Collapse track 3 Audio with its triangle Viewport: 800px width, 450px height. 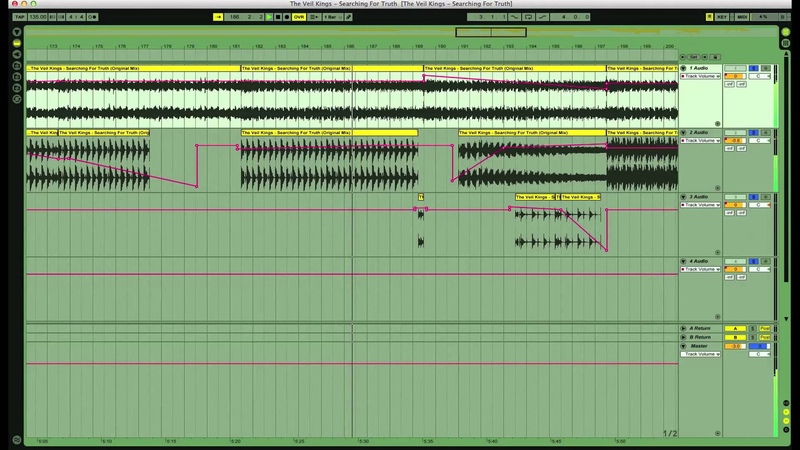pos(683,196)
